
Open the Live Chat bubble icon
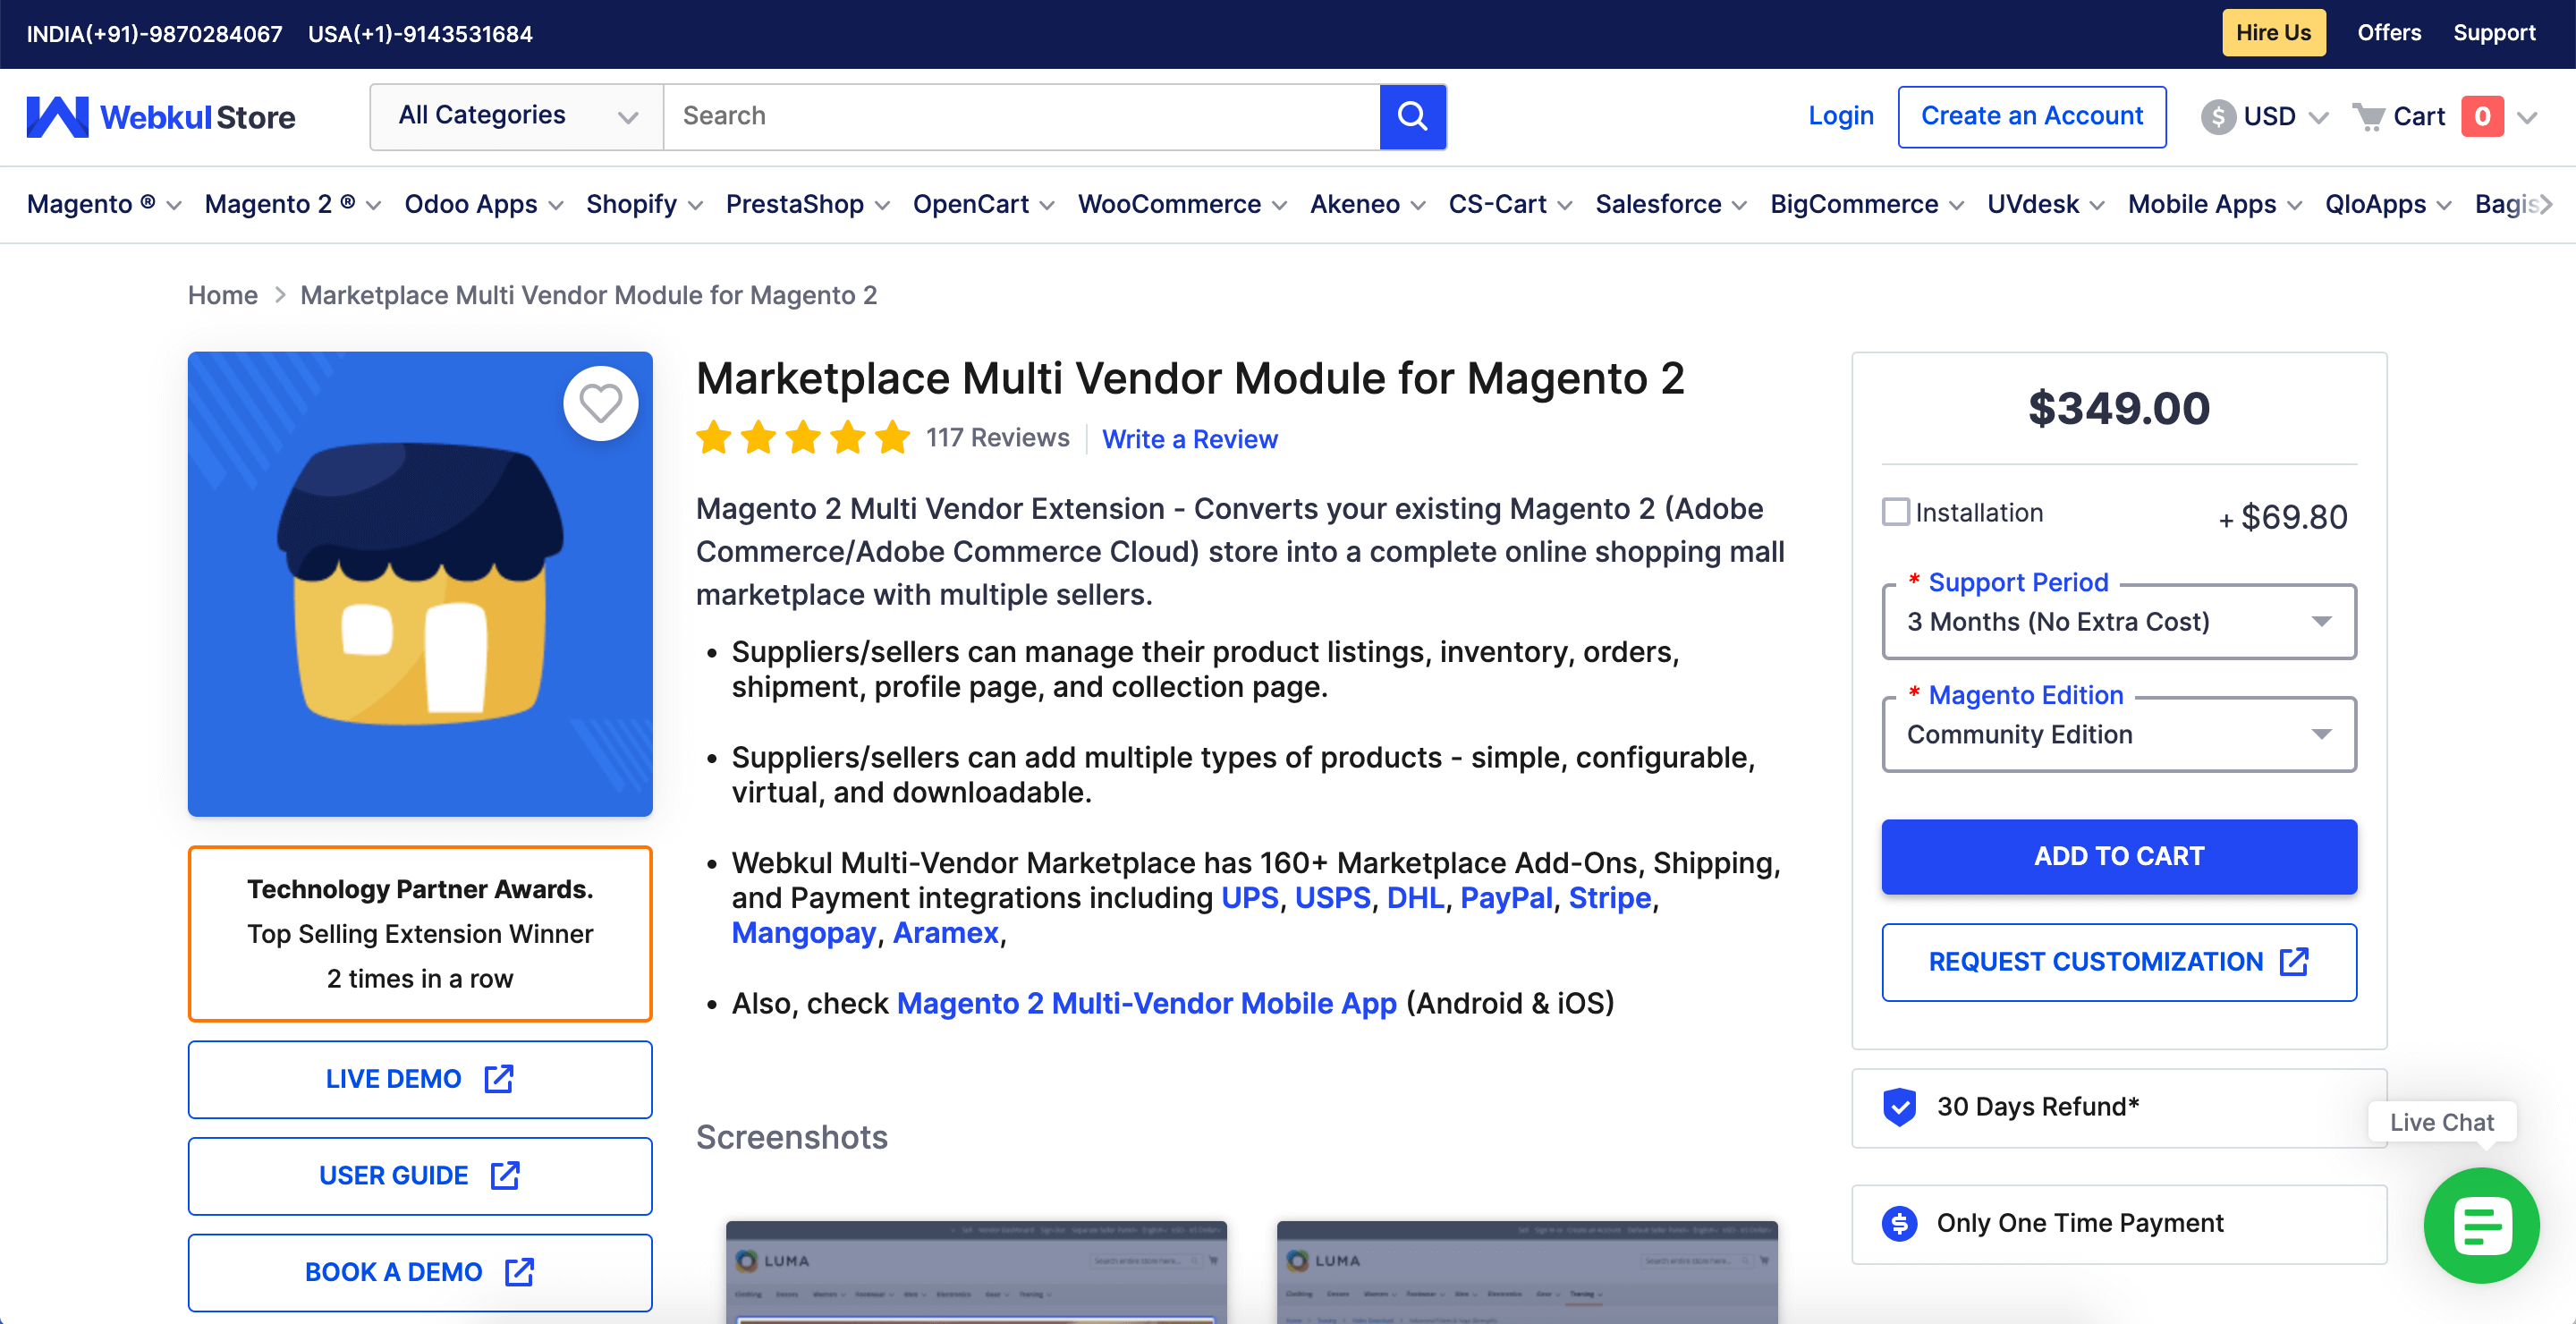pos(2480,1224)
